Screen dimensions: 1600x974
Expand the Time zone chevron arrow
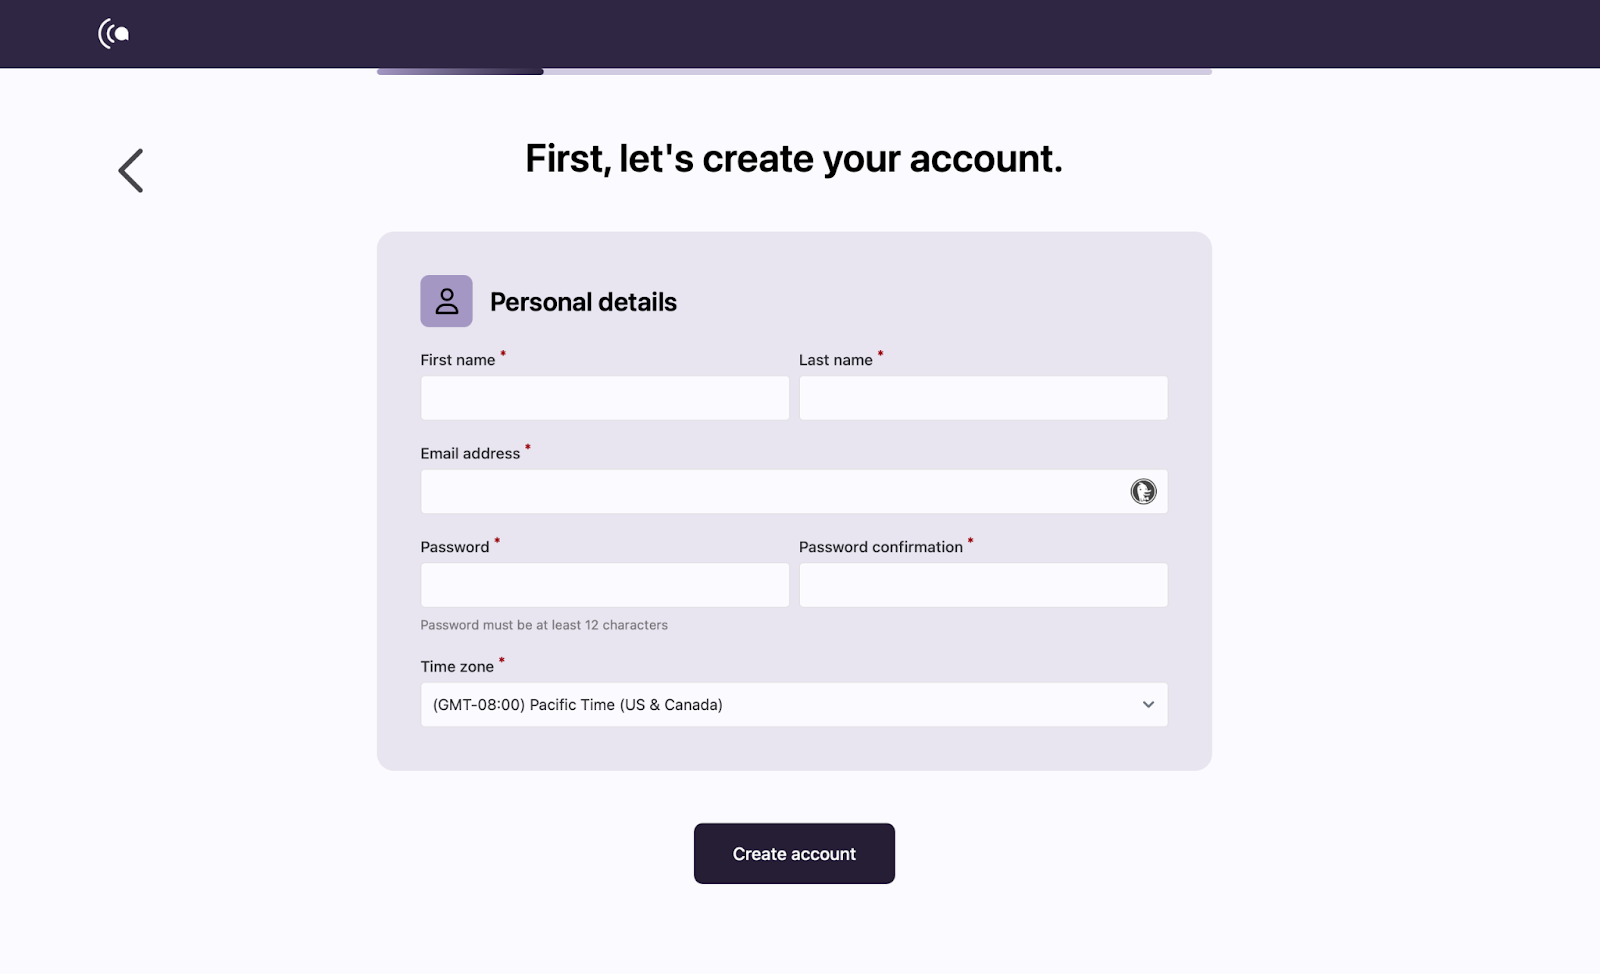point(1148,705)
